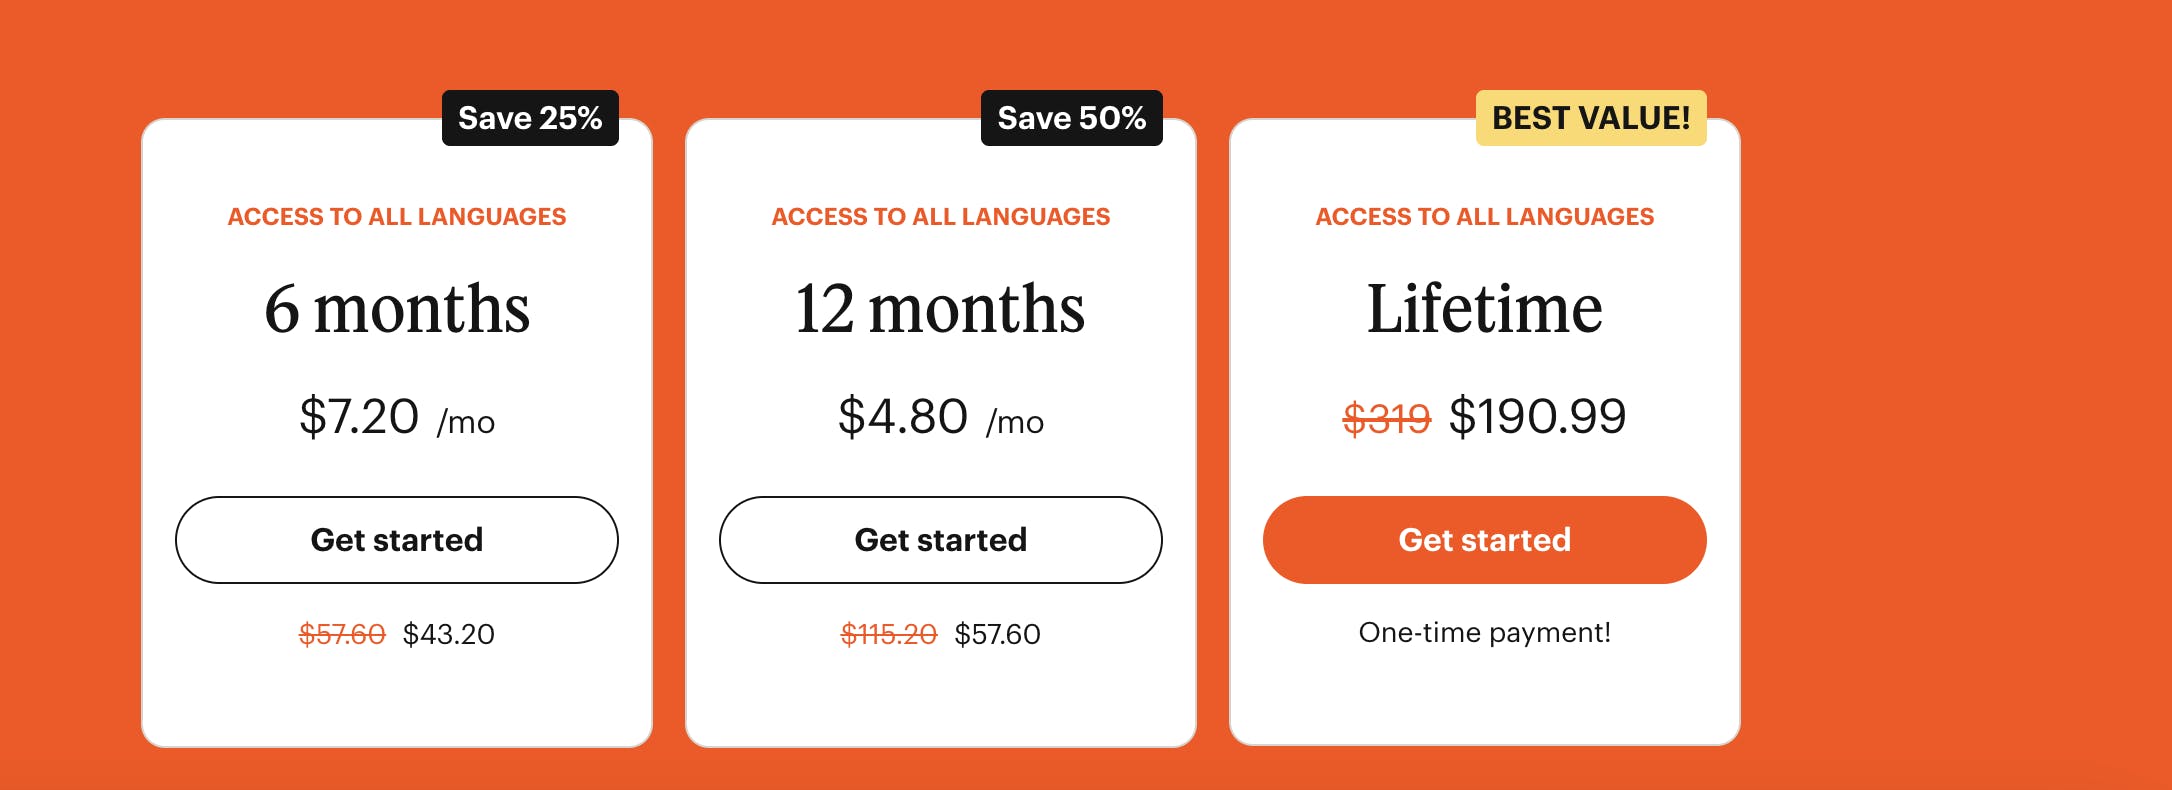
Task: Click Access to All Languages in Lifetime card
Action: pyautogui.click(x=1484, y=217)
